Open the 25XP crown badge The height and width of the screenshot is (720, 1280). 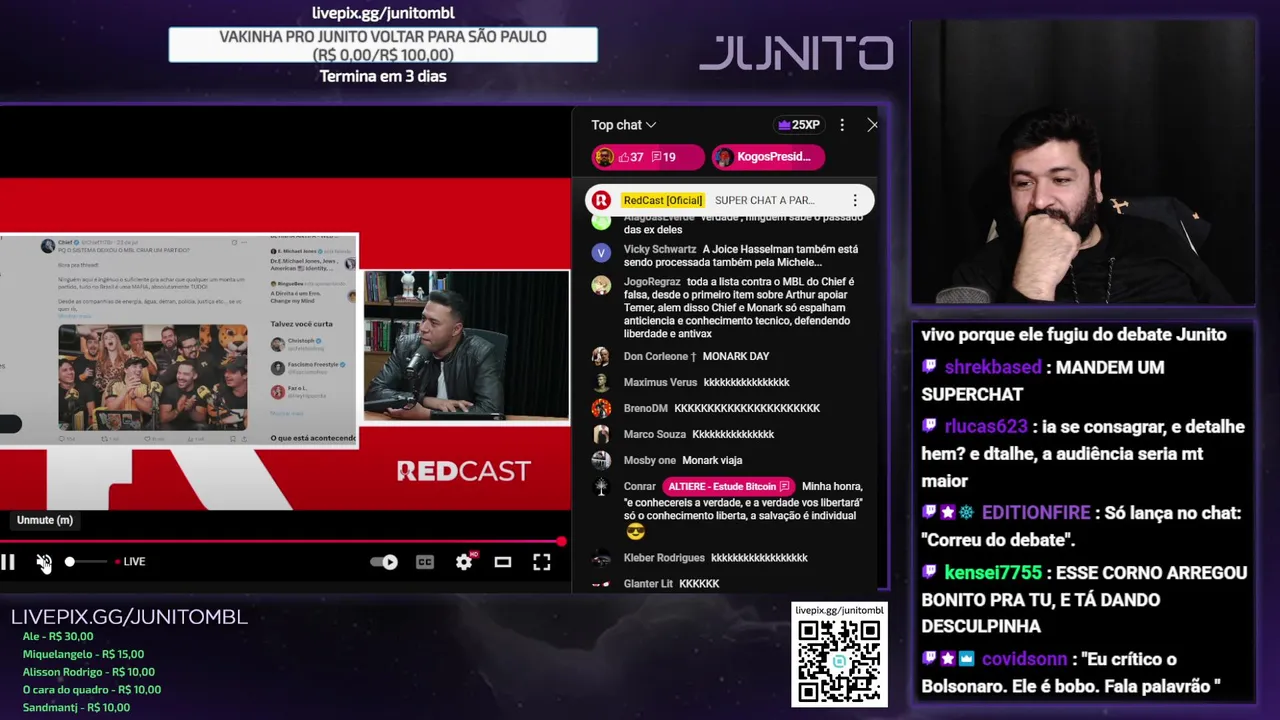click(799, 125)
